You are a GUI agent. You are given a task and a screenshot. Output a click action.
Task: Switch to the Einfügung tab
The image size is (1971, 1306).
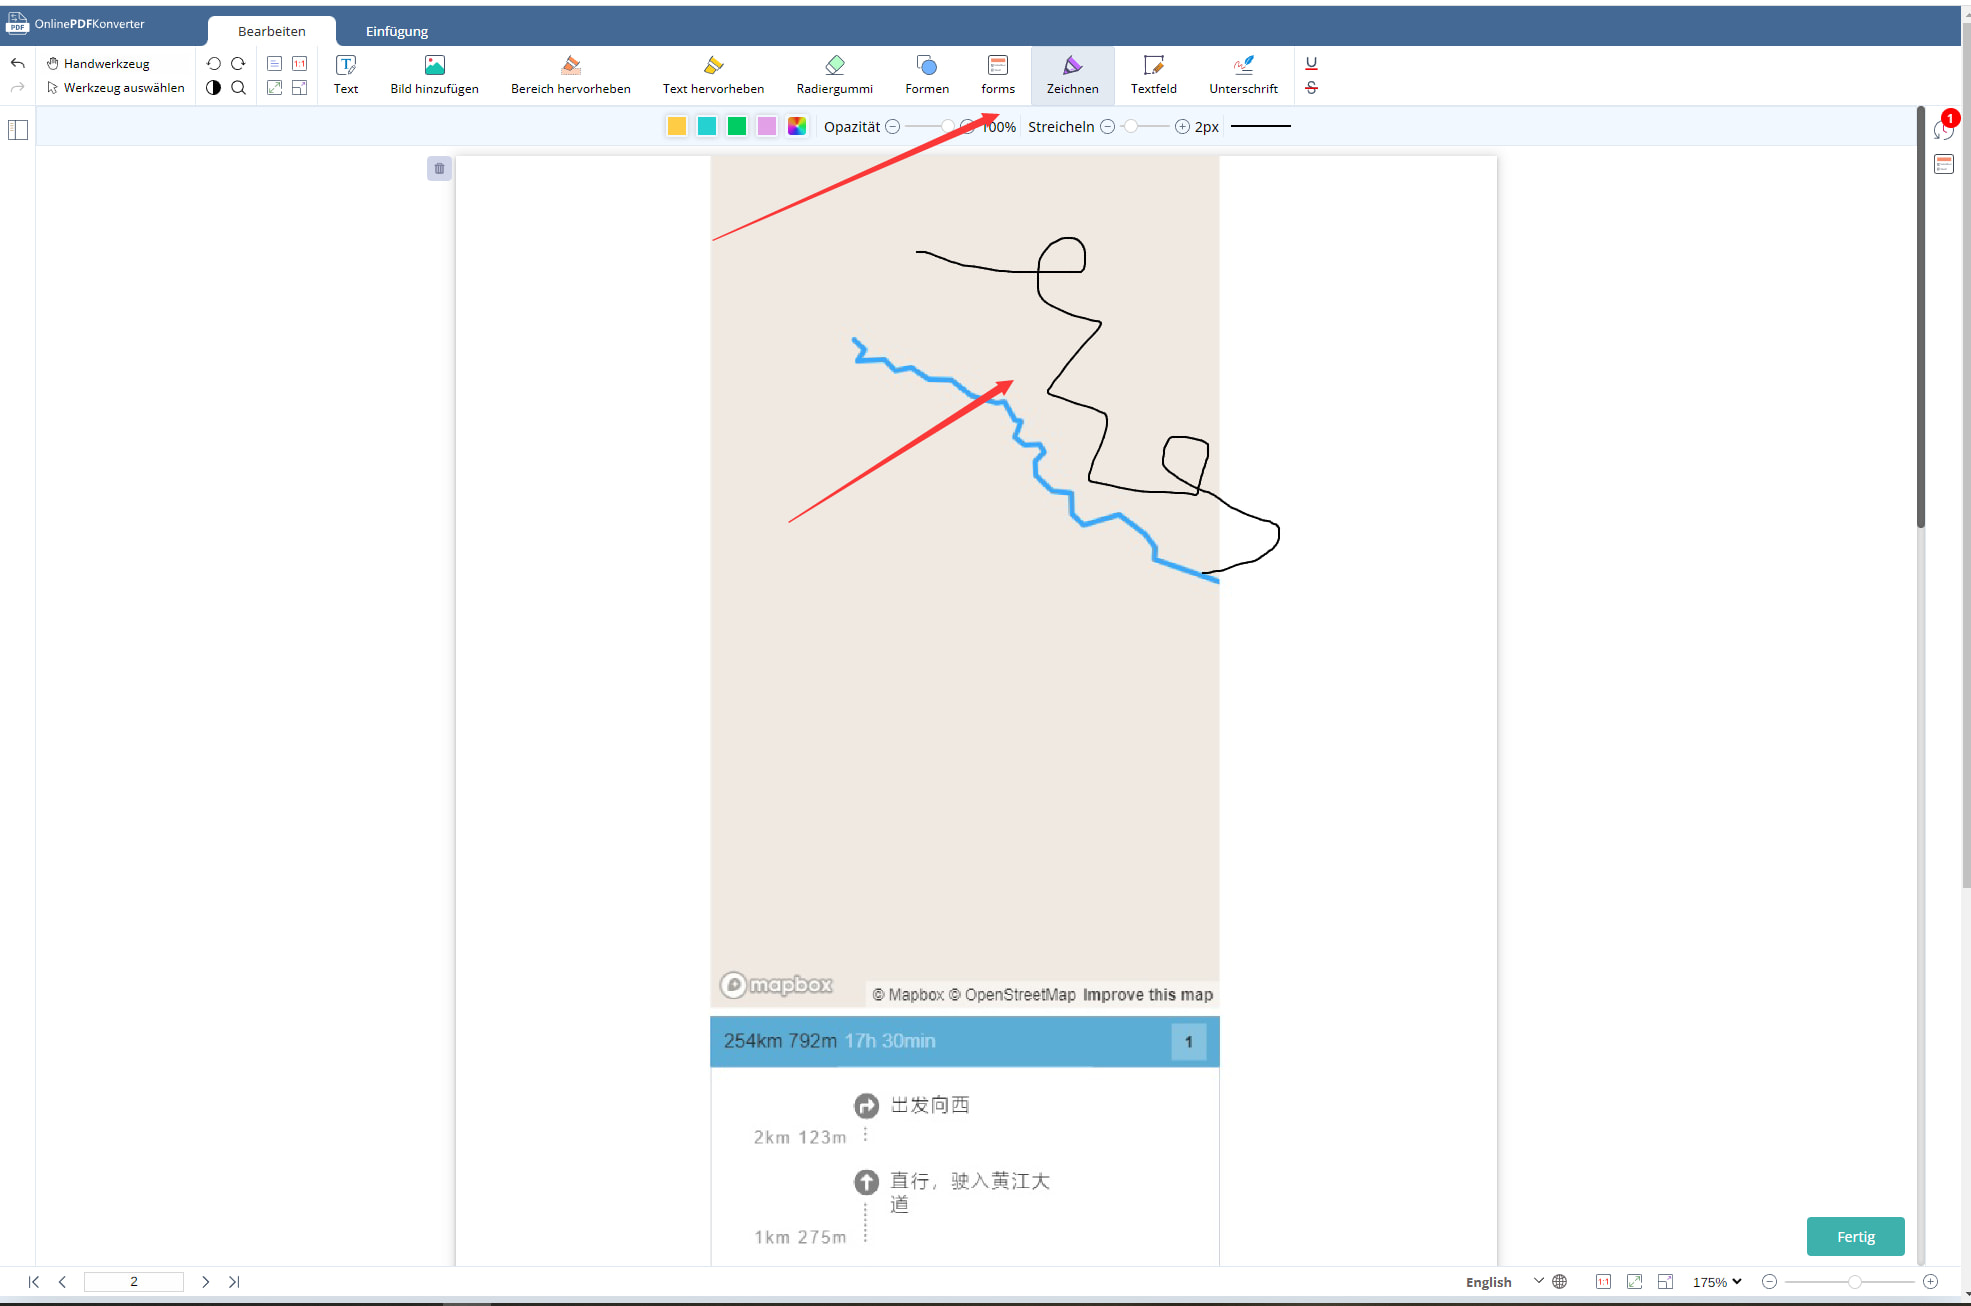[x=397, y=31]
